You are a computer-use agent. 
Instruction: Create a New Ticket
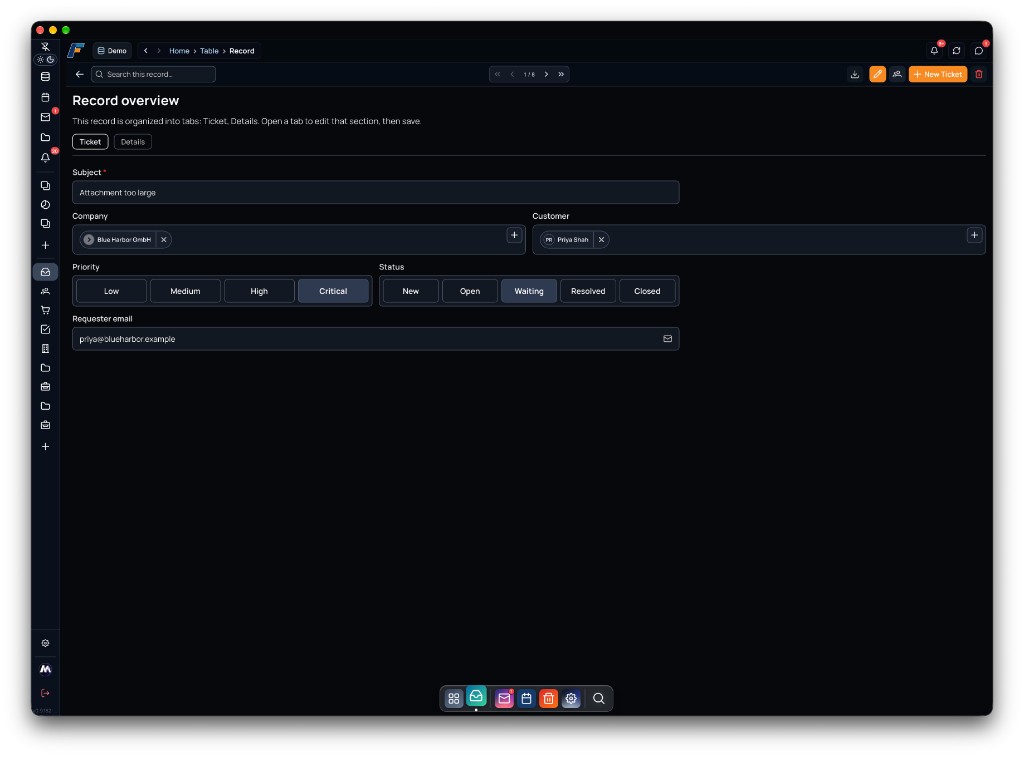(938, 74)
